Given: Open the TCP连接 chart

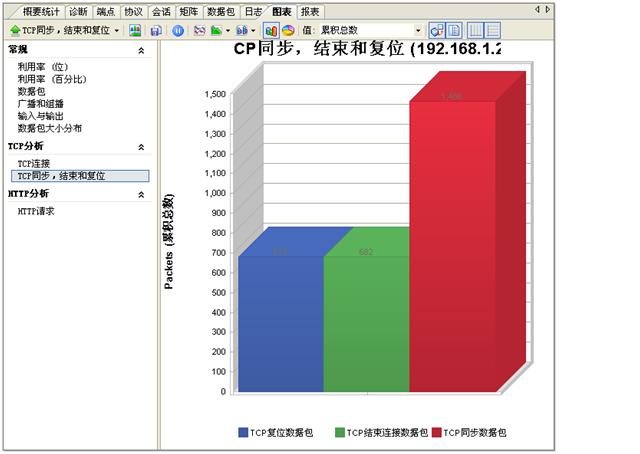Looking at the screenshot, I should pos(33,164).
